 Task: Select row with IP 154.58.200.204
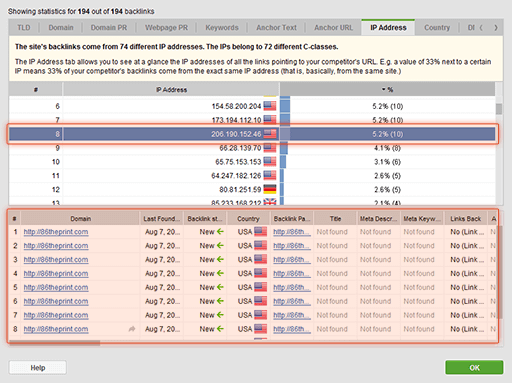(x=252, y=106)
